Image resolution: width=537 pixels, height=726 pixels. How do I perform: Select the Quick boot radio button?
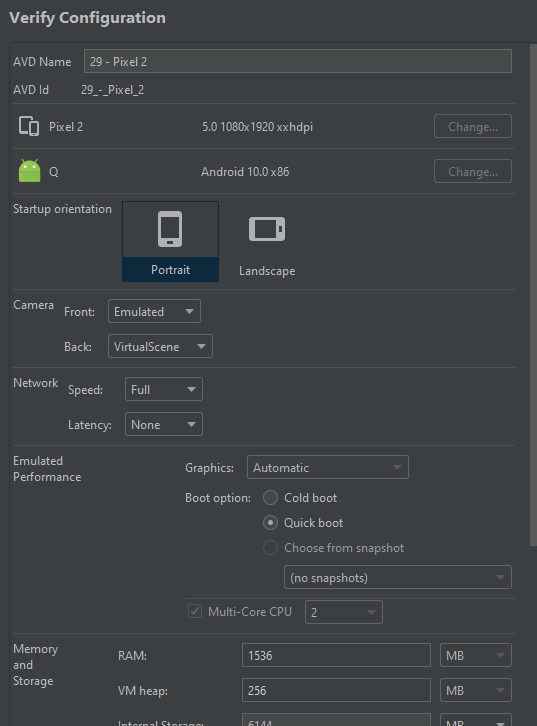point(270,523)
